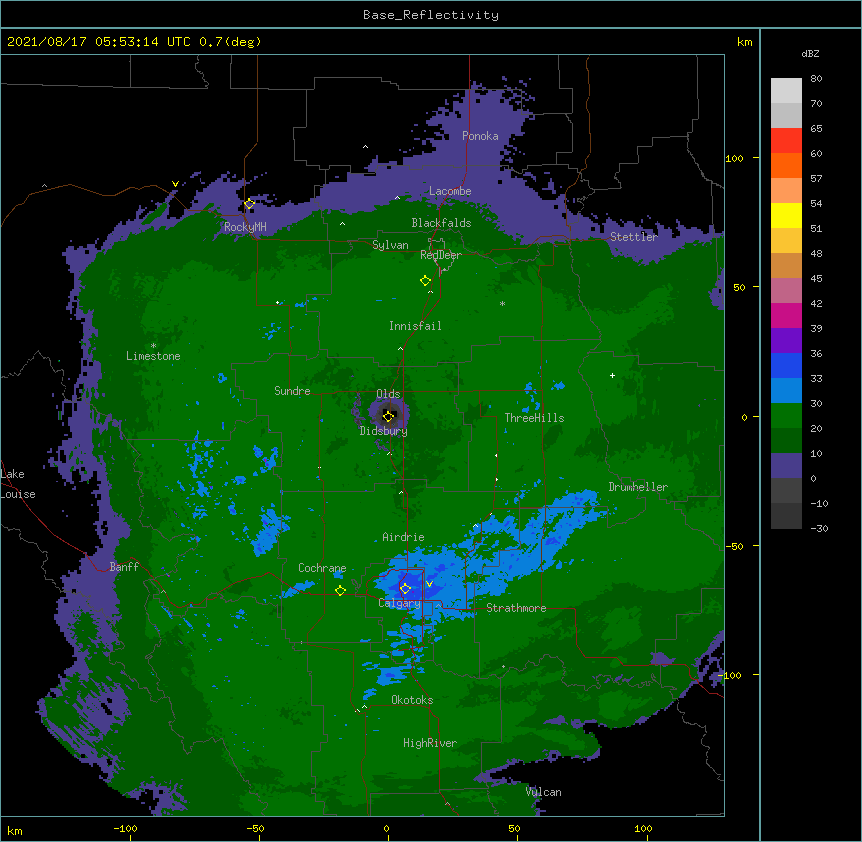Screen dimensions: 862x842
Task: Click the yellow diamond marker beside RockyMH
Action: pyautogui.click(x=249, y=204)
